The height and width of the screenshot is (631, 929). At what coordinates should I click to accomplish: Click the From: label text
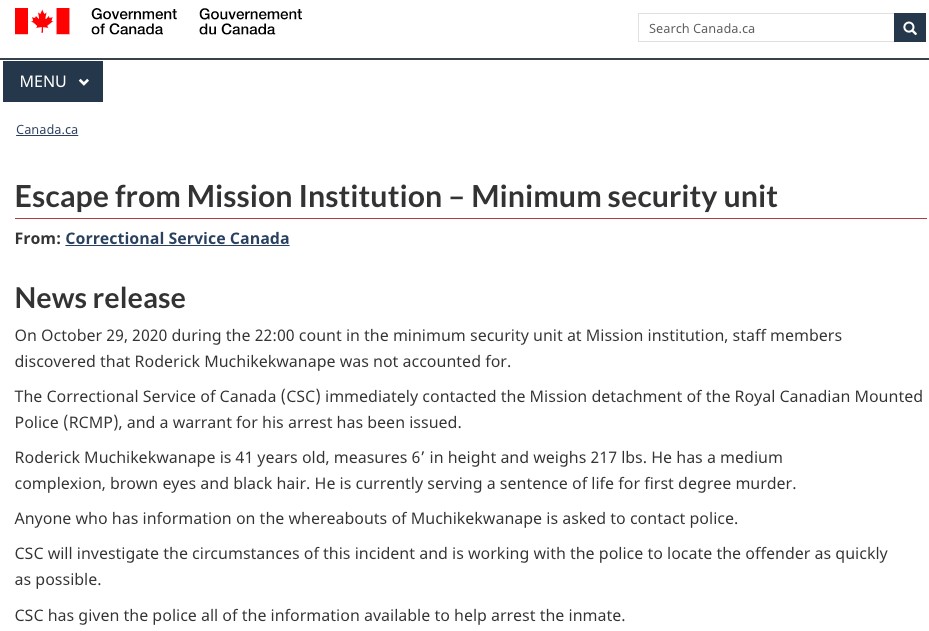pos(38,238)
